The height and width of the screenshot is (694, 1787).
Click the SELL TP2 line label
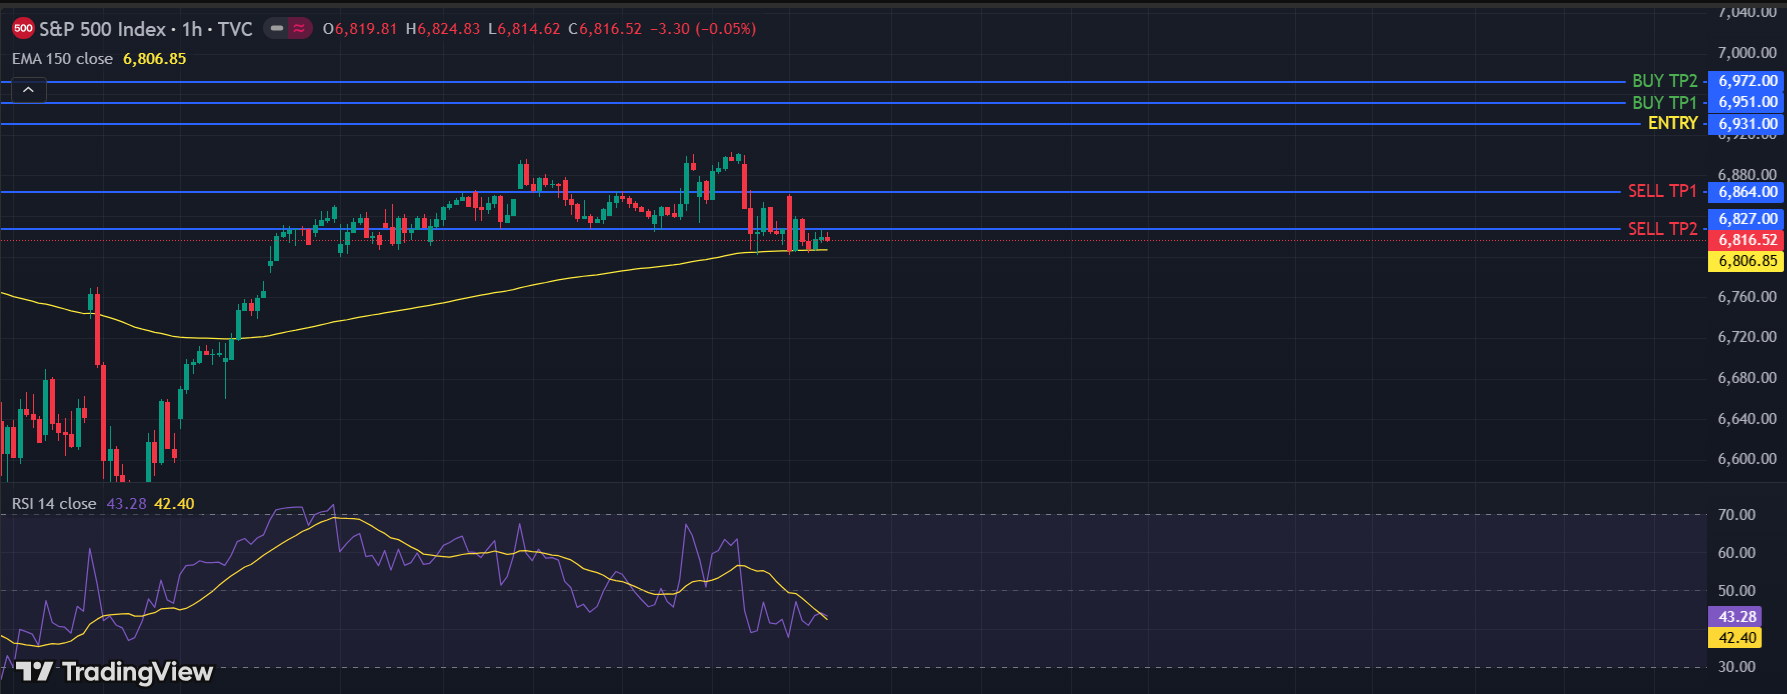[x=1662, y=229]
